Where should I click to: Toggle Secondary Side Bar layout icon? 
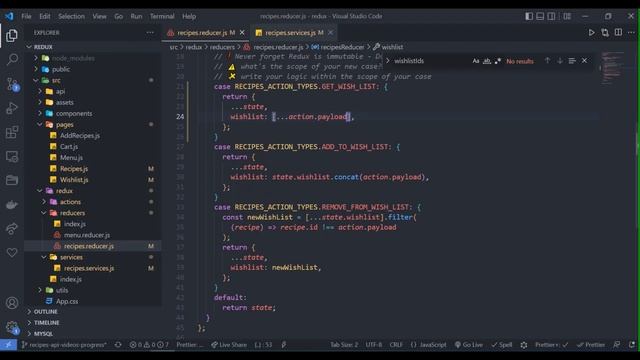[551, 16]
